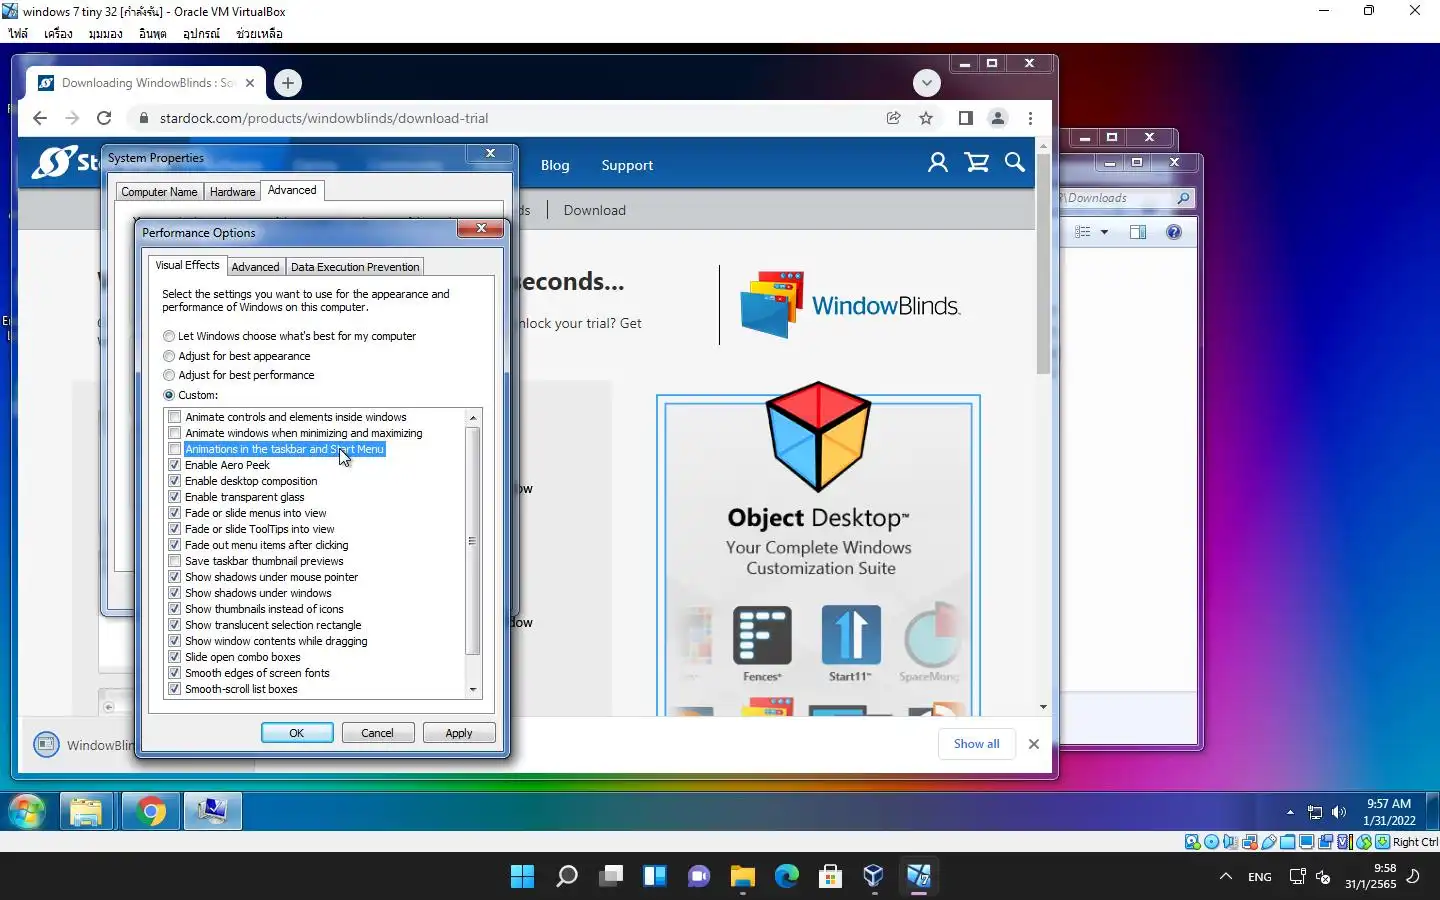Open Chrome profile avatar
This screenshot has width=1440, height=900.
pyautogui.click(x=998, y=118)
